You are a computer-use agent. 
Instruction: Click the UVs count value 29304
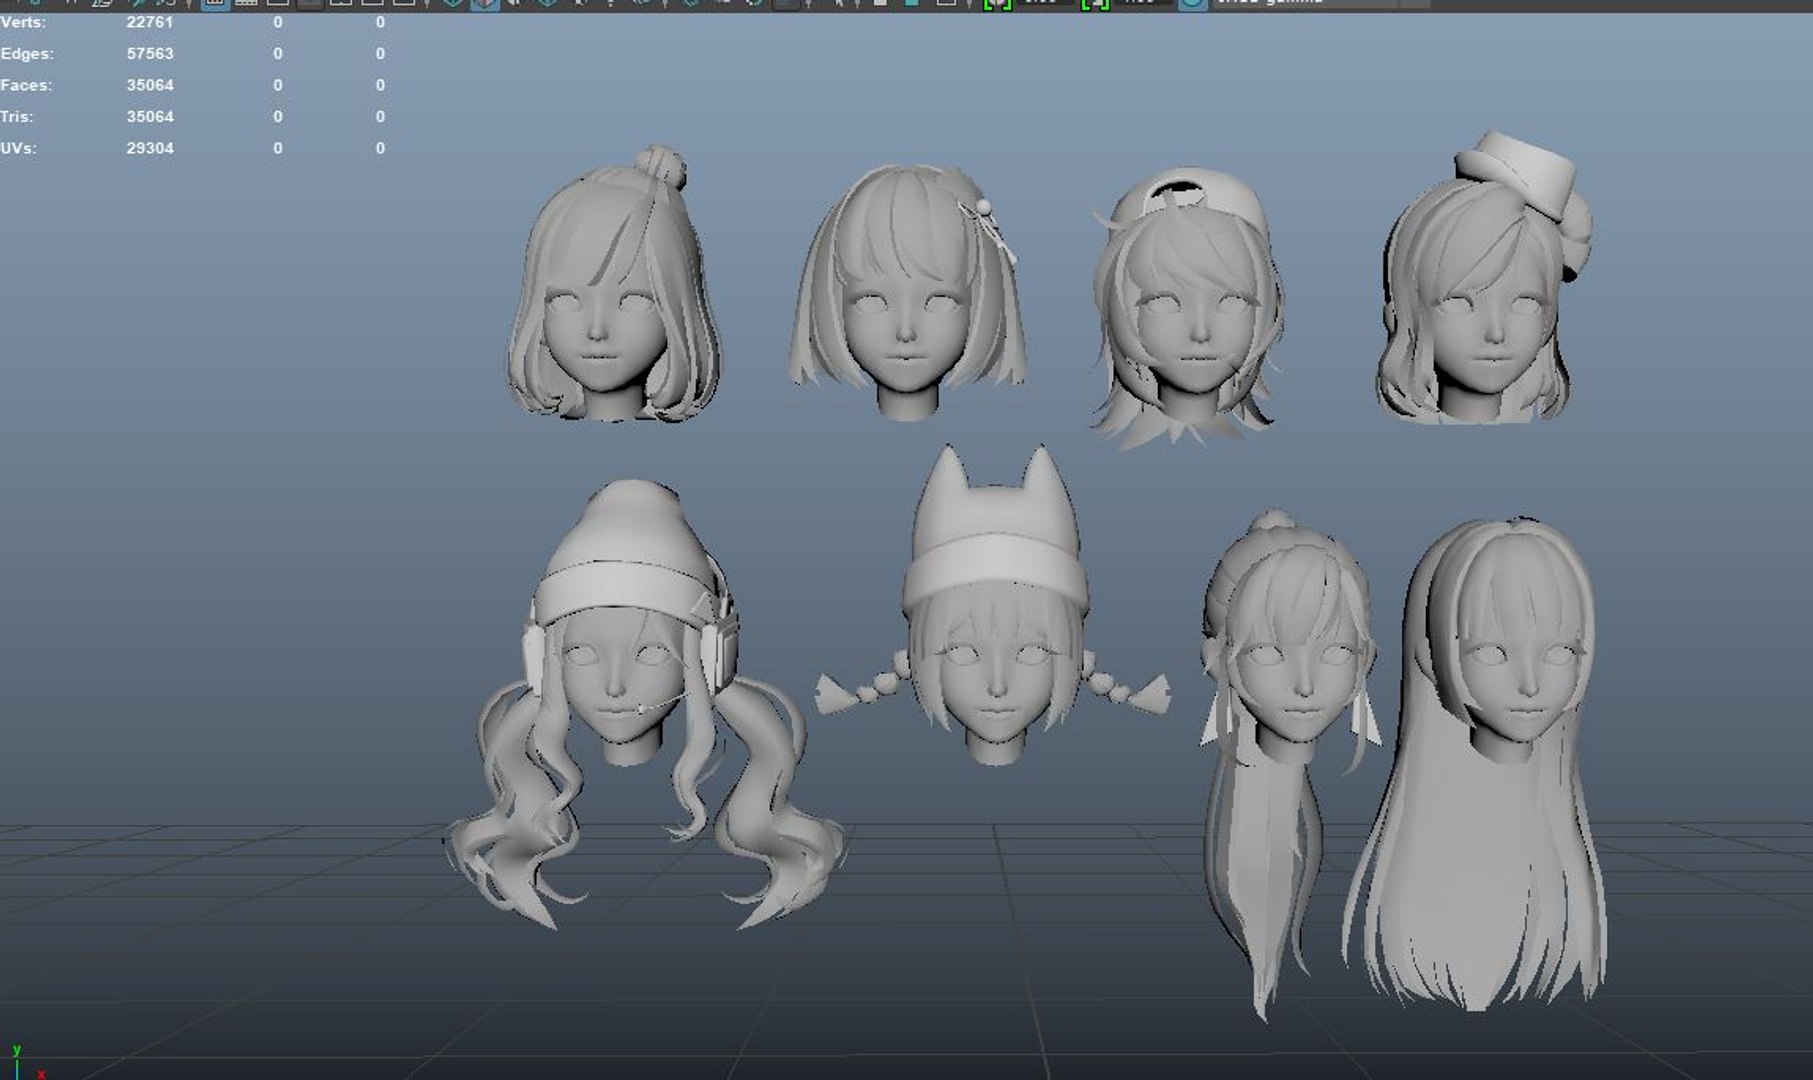[x=150, y=148]
